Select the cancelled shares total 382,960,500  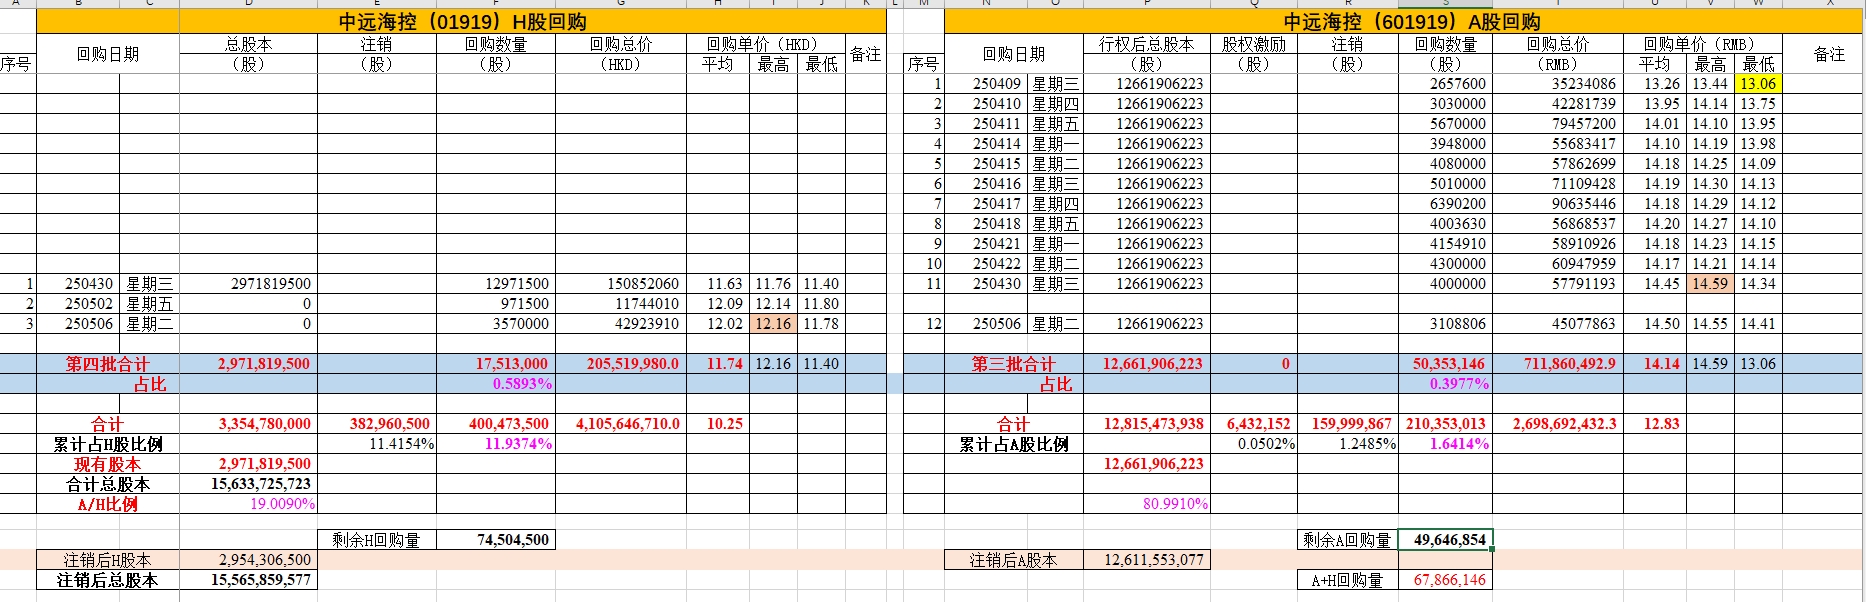377,424
